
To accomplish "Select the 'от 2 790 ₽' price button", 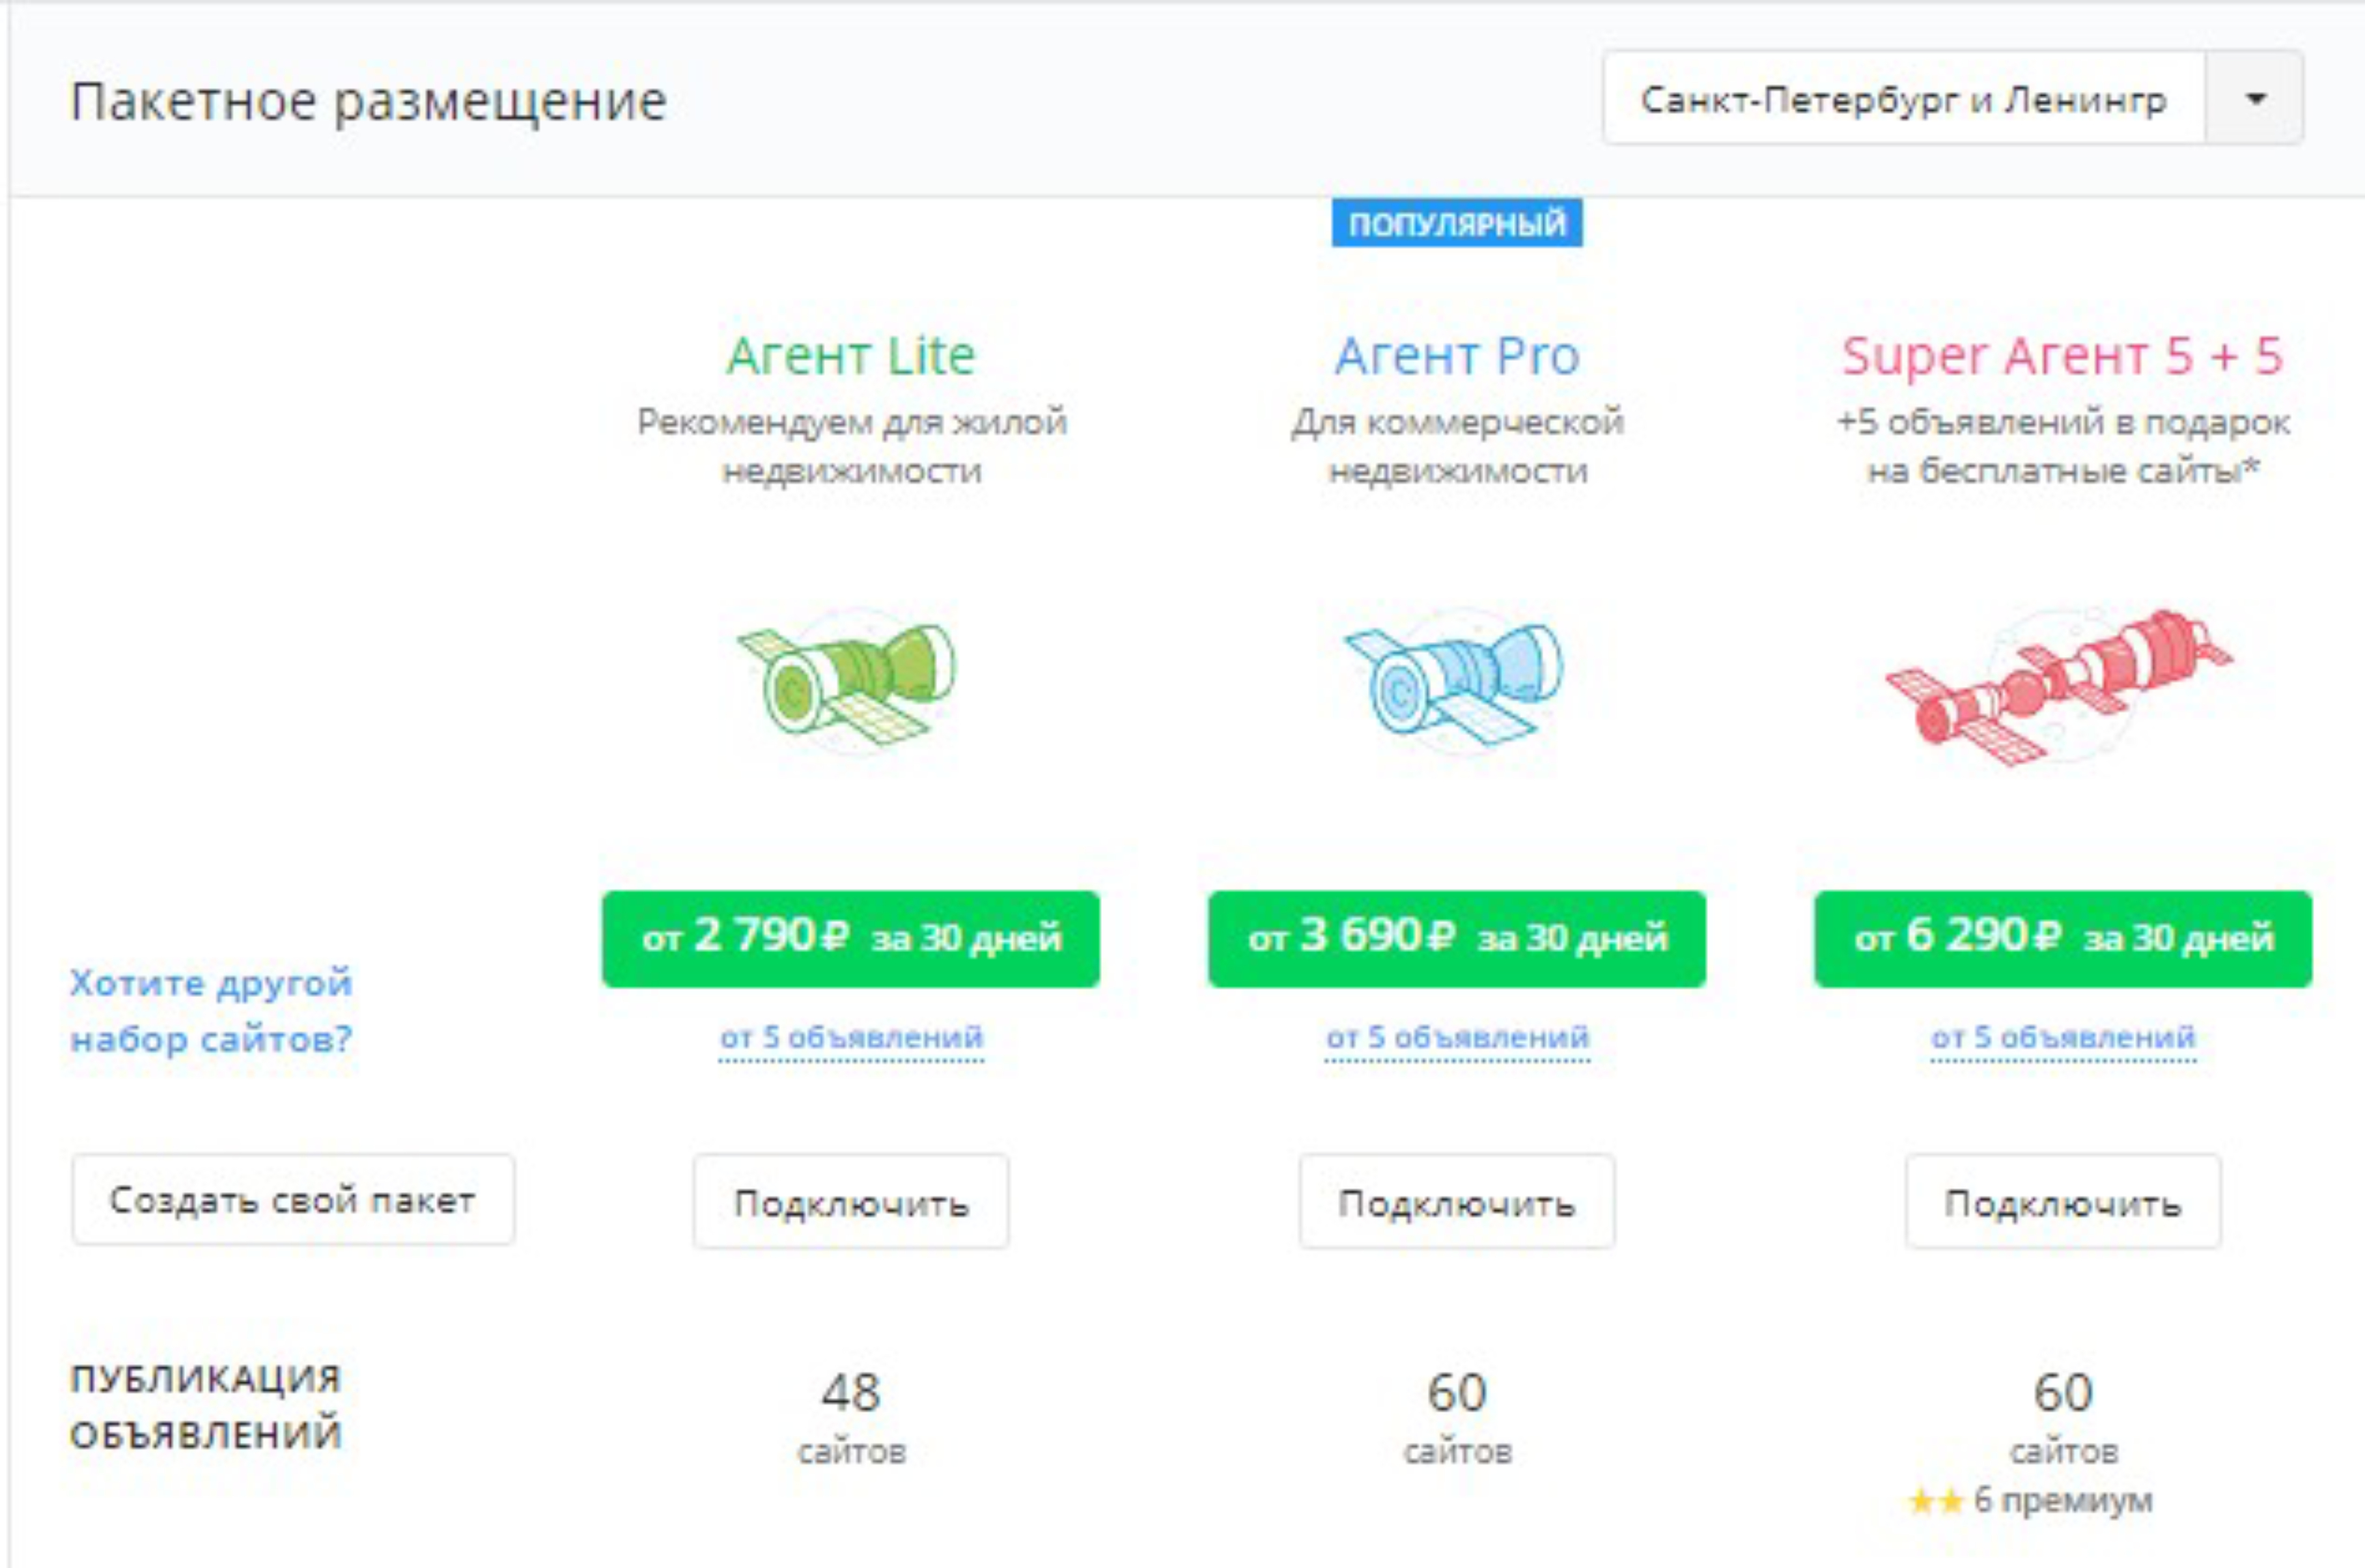I will click(x=851, y=938).
